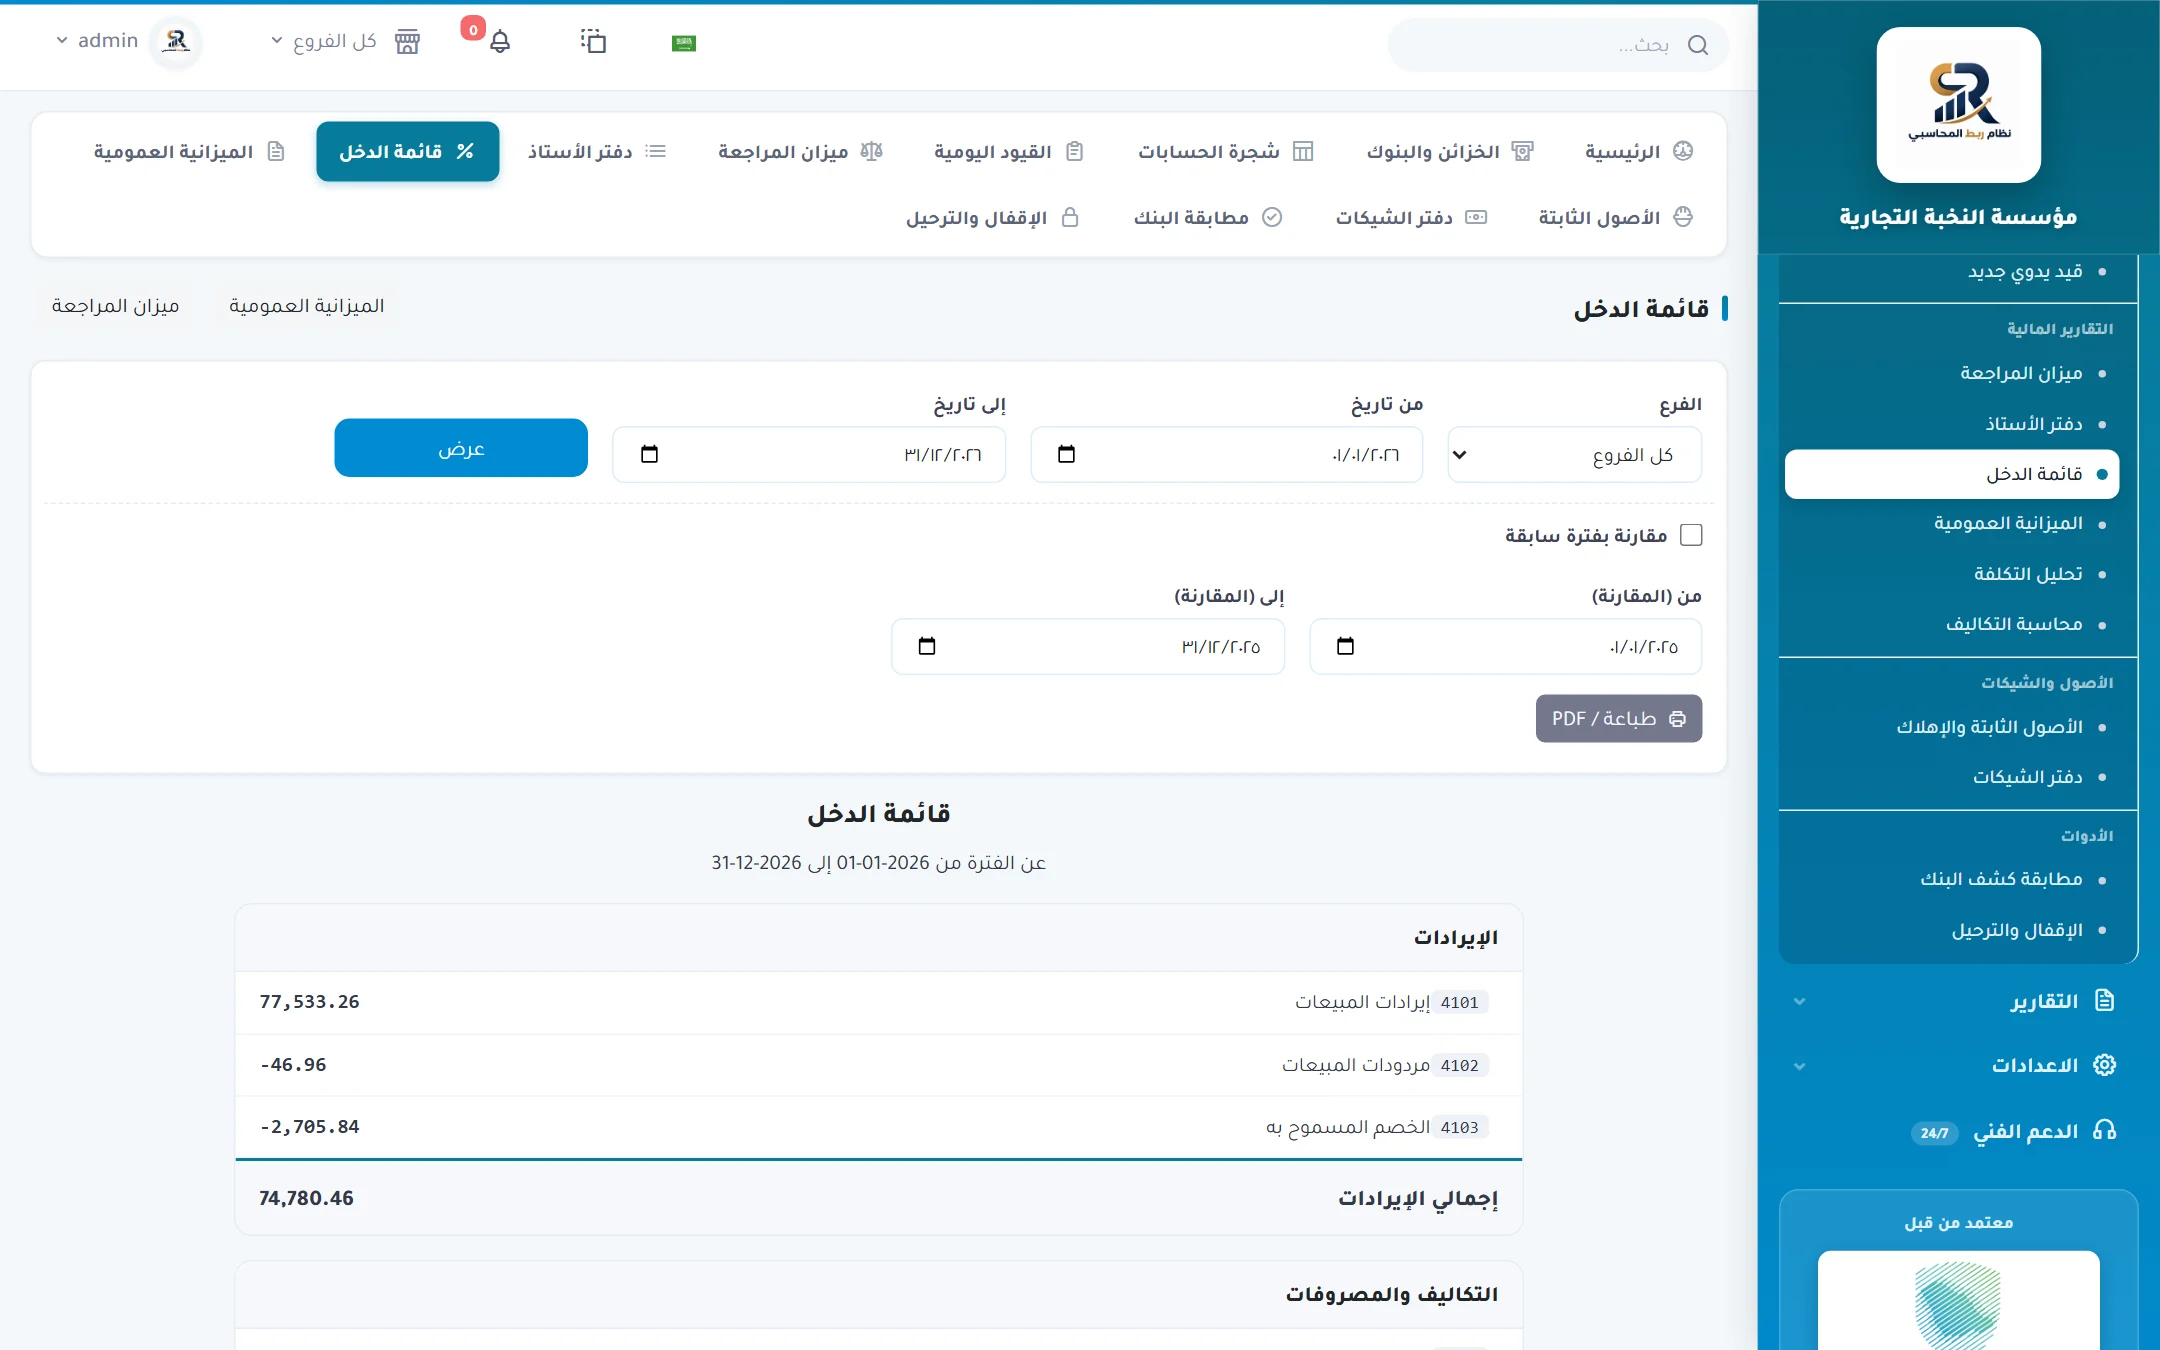Expand the التقارير sidebar section

point(1958,1001)
